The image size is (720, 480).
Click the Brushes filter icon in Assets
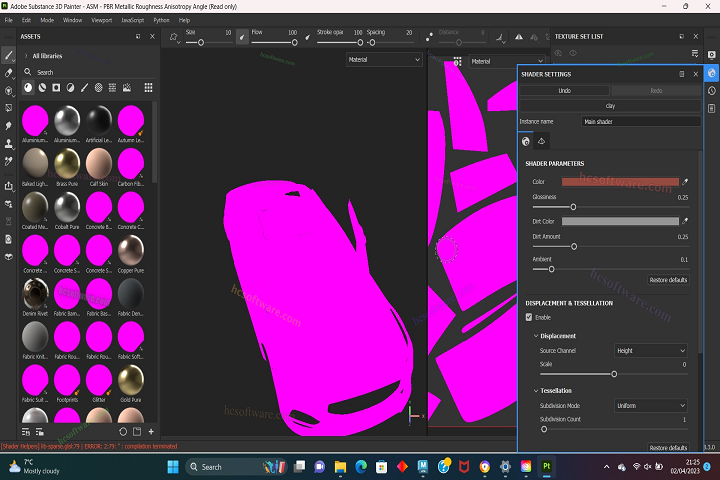coord(84,88)
